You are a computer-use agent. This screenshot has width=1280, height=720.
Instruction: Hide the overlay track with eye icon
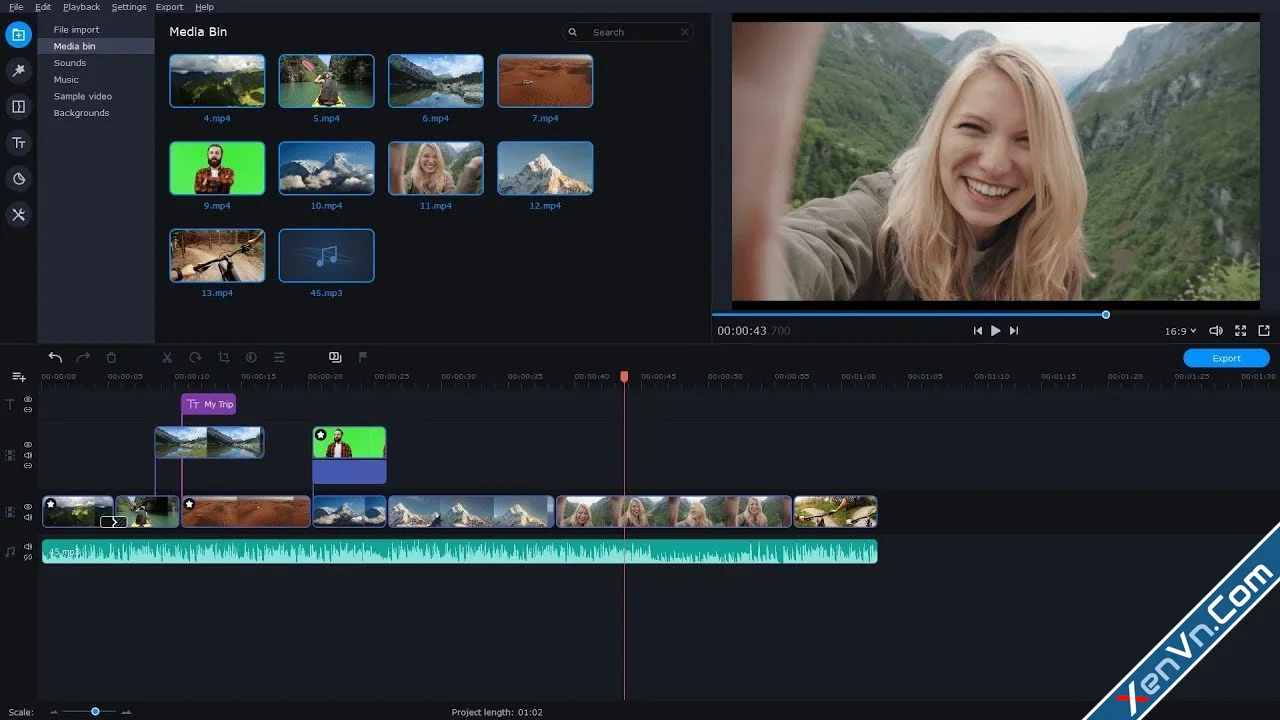28,445
